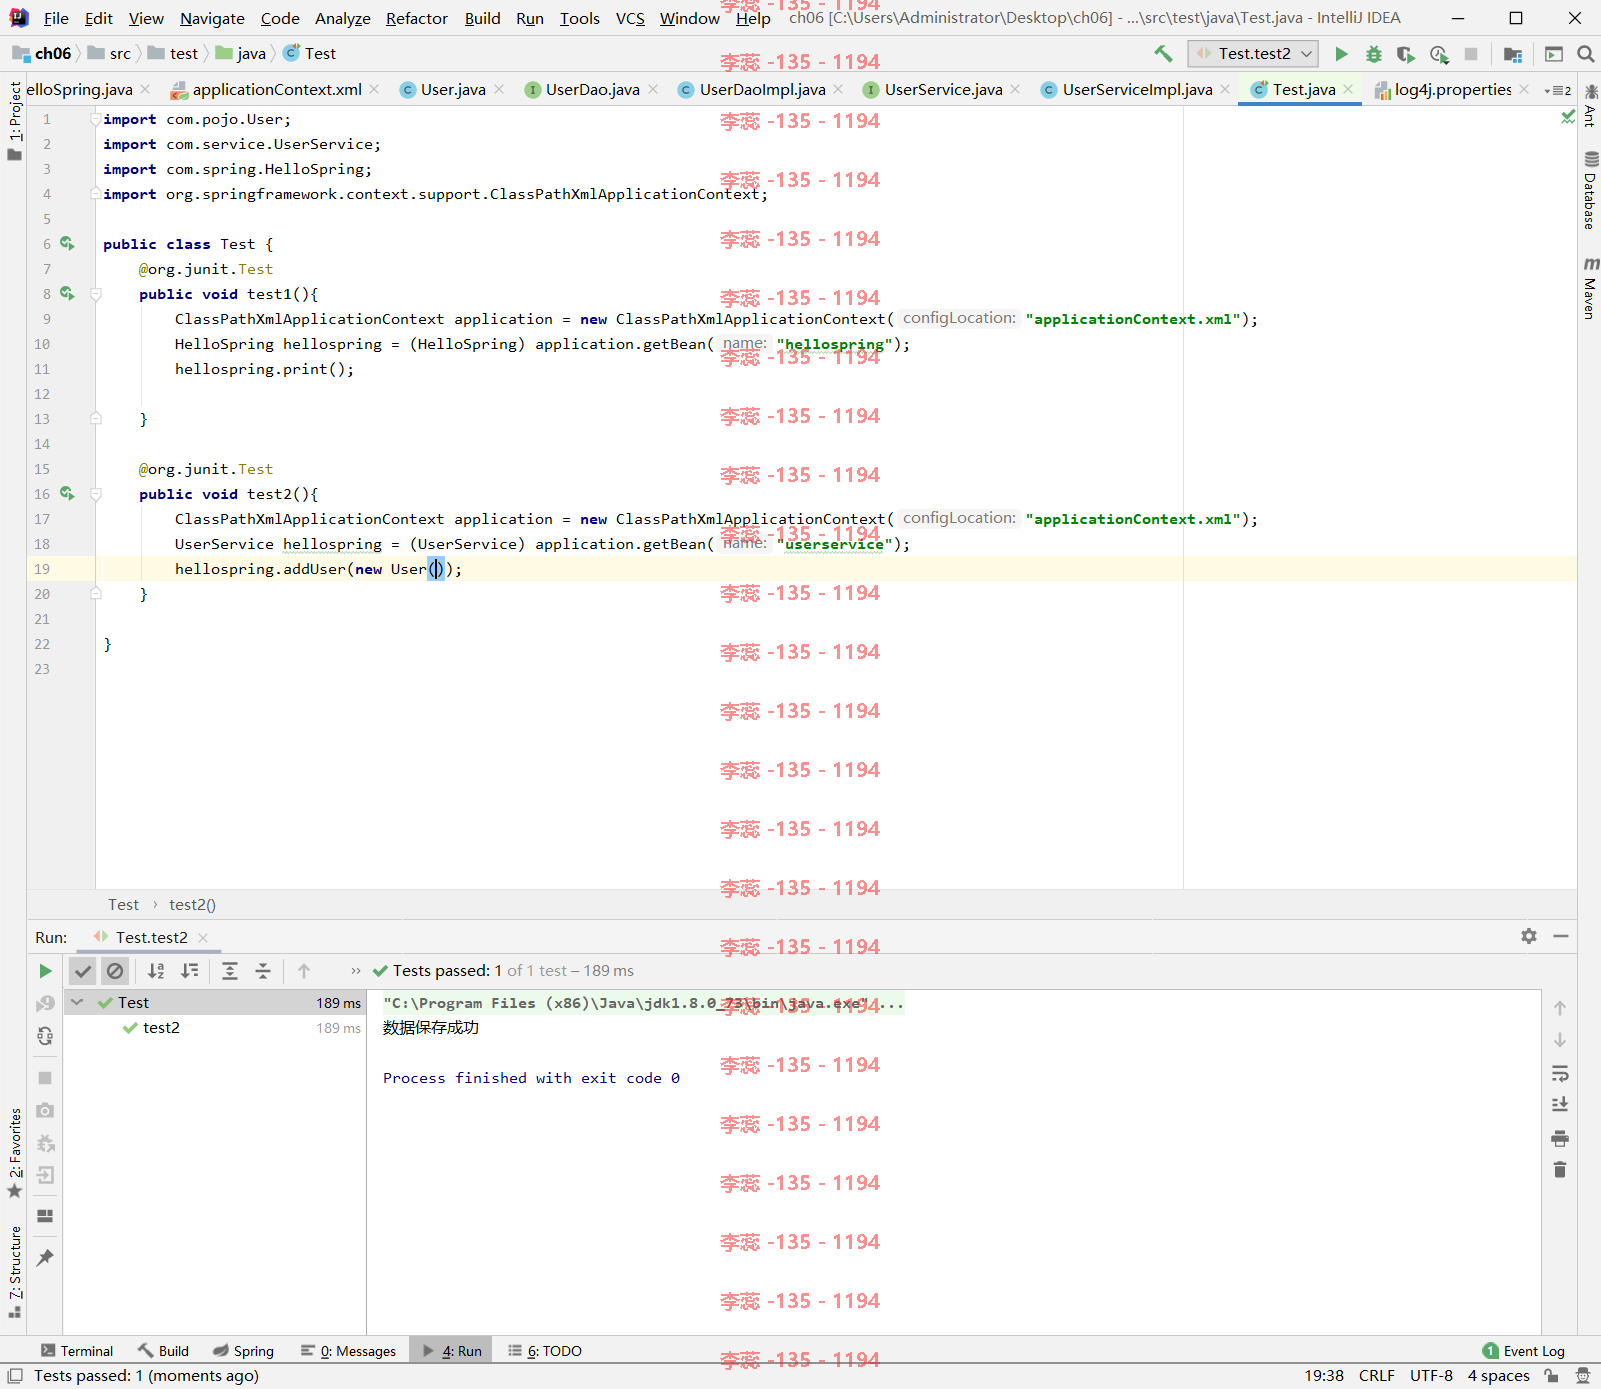Click previous failed test arrow
Viewport: 1601px width, 1389px height.
pyautogui.click(x=304, y=971)
